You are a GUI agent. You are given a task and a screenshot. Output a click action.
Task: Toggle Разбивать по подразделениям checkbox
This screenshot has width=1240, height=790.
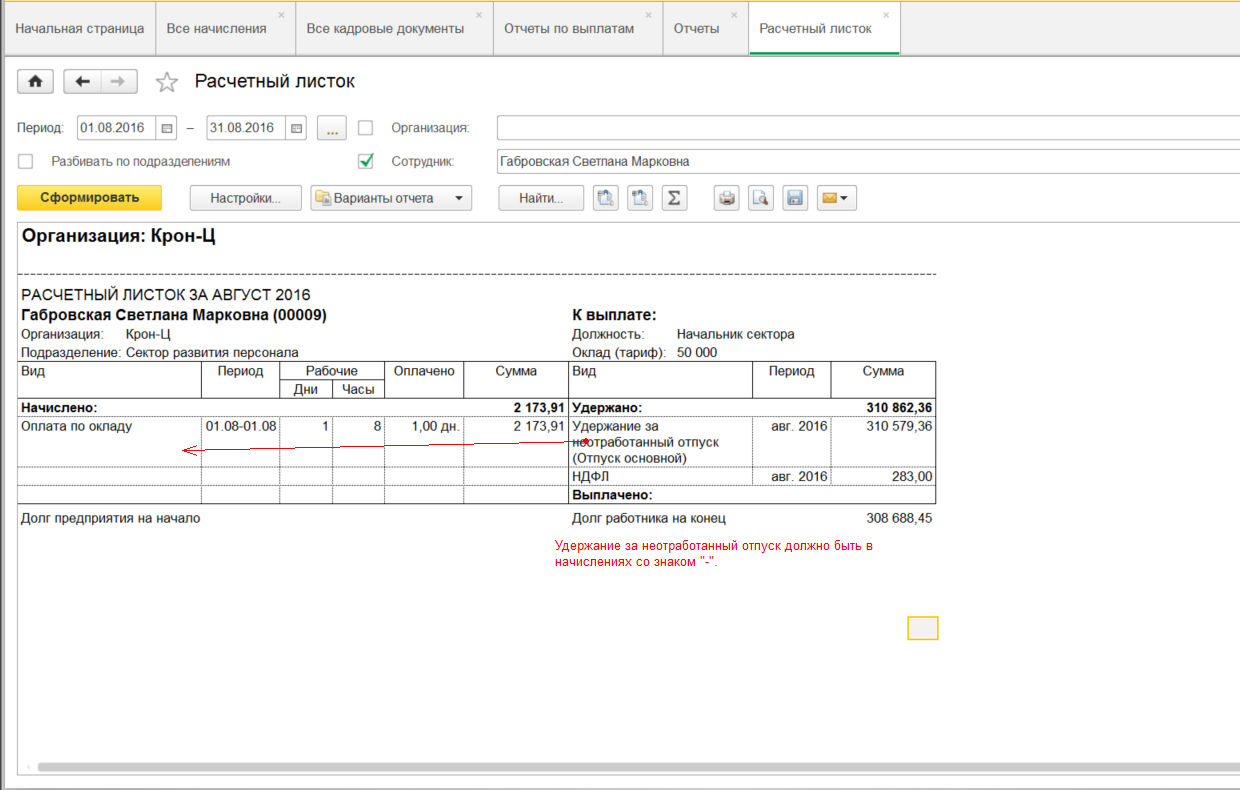tap(26, 161)
